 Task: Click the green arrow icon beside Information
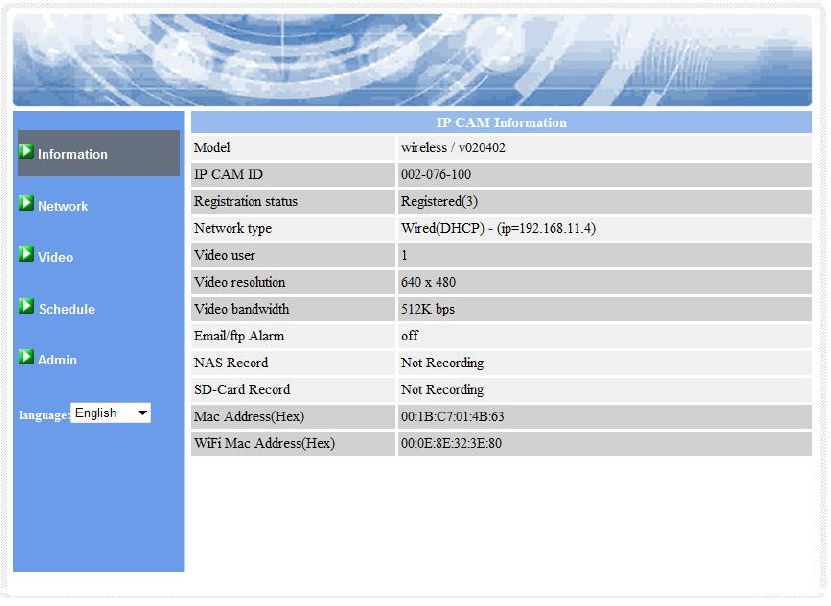[x=26, y=152]
